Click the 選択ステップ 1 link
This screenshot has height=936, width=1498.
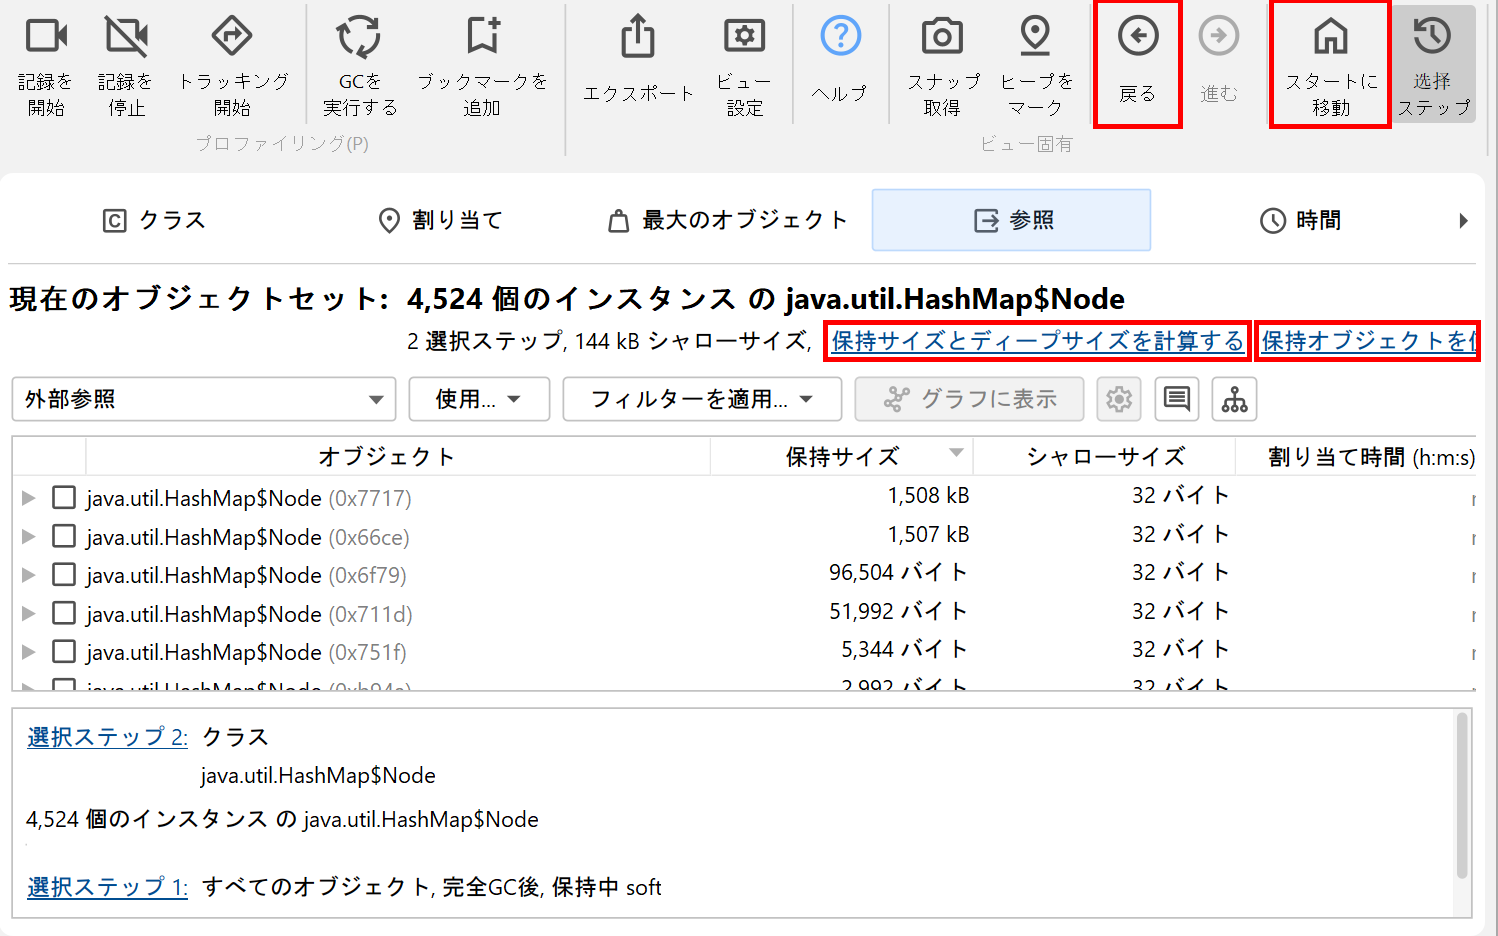(107, 887)
